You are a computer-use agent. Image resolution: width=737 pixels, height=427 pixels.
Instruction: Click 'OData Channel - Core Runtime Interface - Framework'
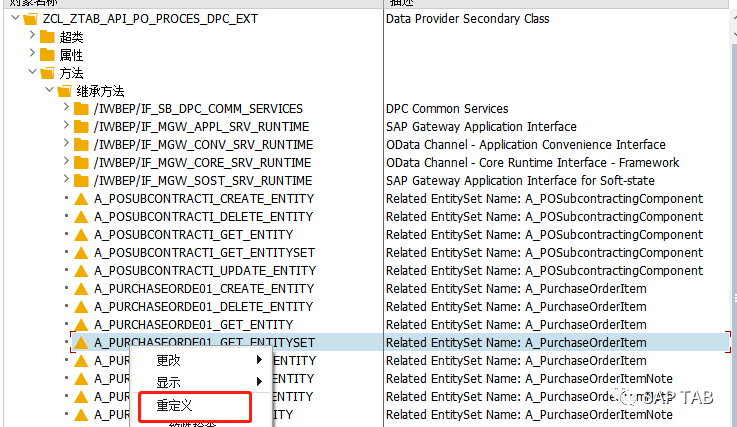coord(533,163)
